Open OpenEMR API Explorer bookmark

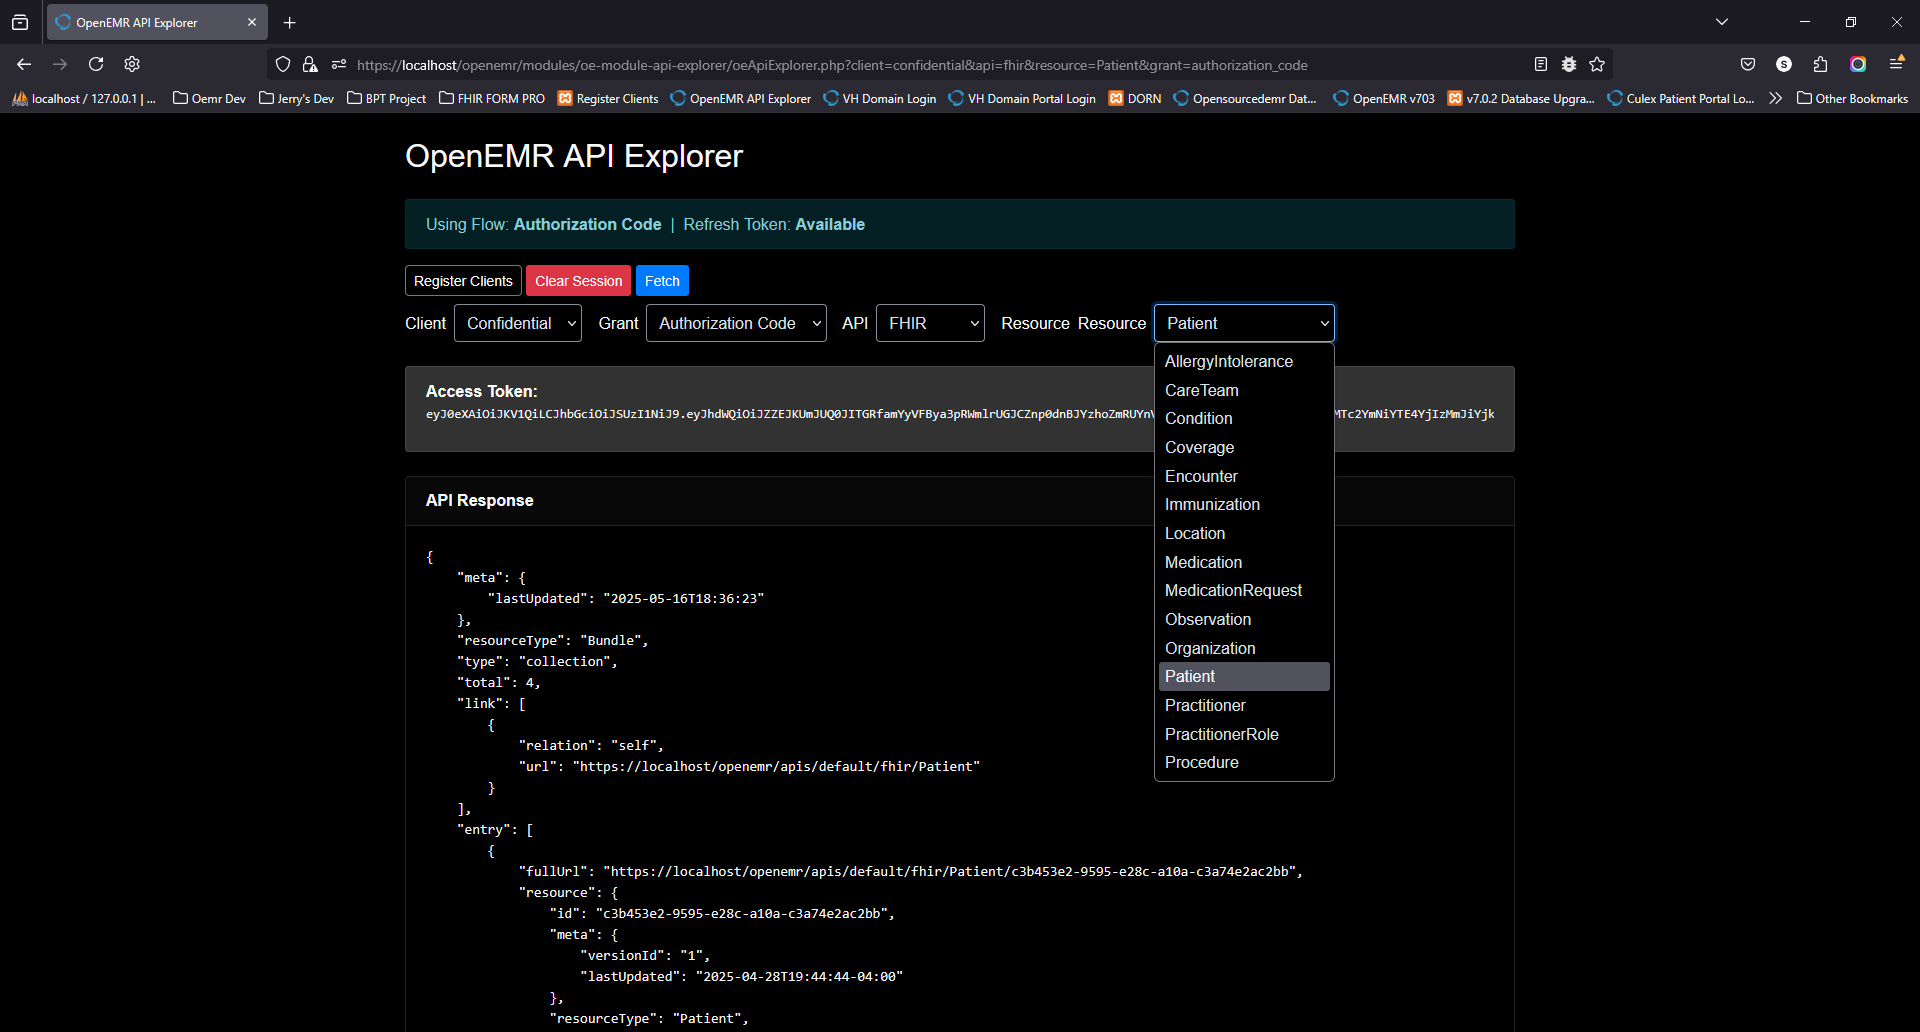[x=741, y=98]
